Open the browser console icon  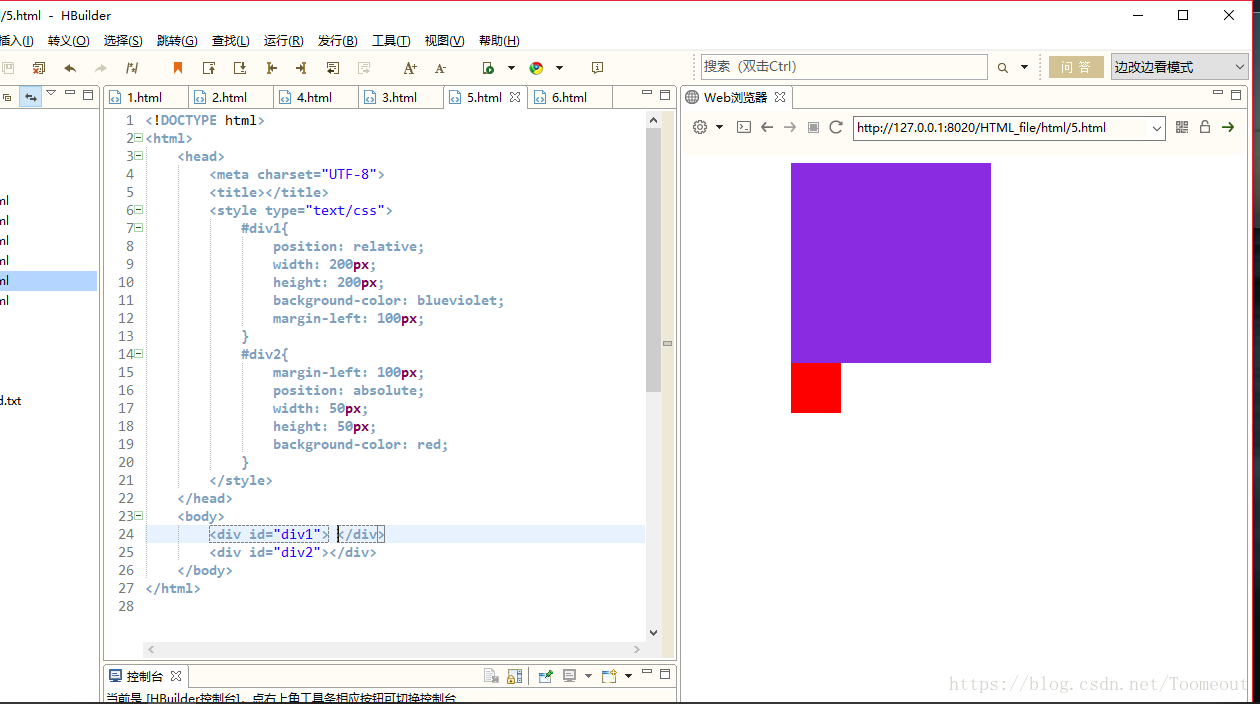[744, 127]
